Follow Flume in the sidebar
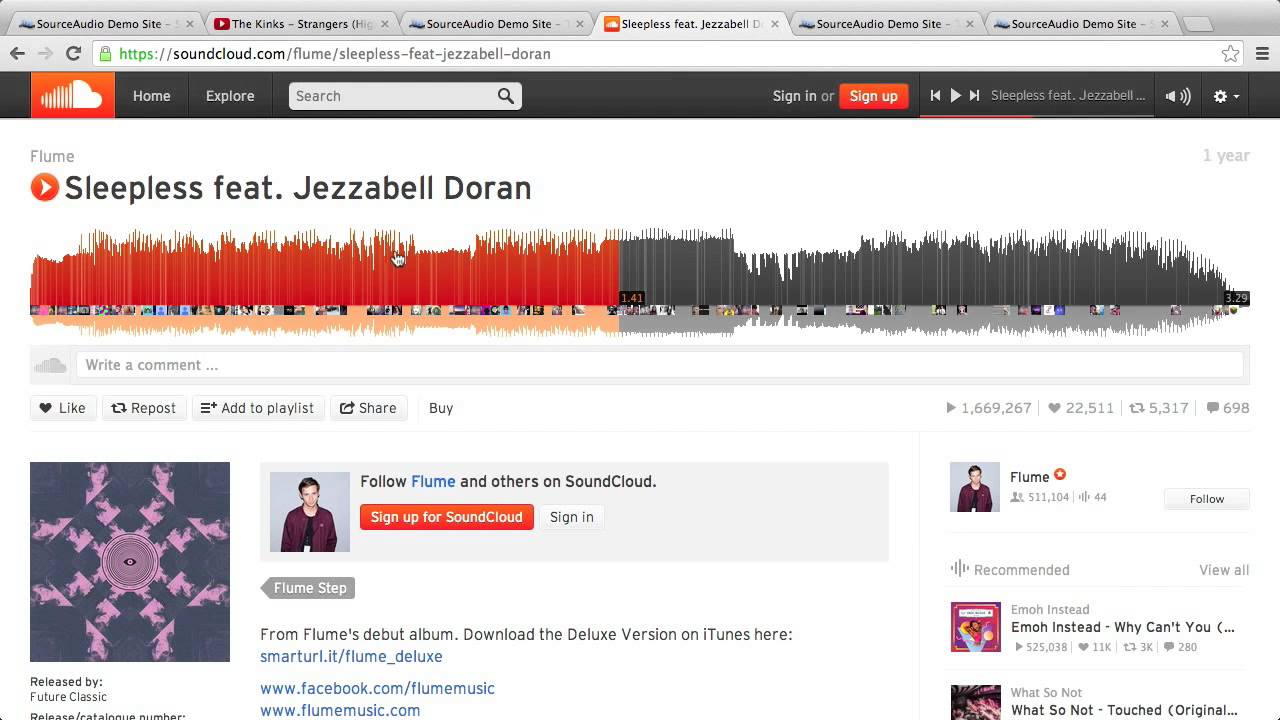The height and width of the screenshot is (720, 1280). click(1206, 499)
